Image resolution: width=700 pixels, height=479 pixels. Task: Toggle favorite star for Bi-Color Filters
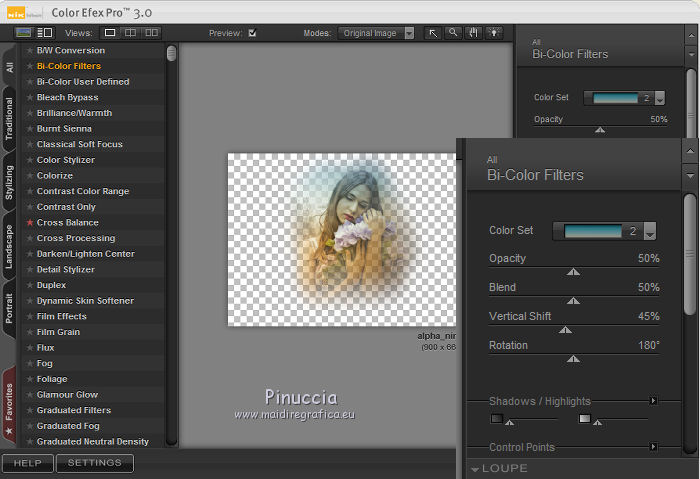tap(30, 66)
